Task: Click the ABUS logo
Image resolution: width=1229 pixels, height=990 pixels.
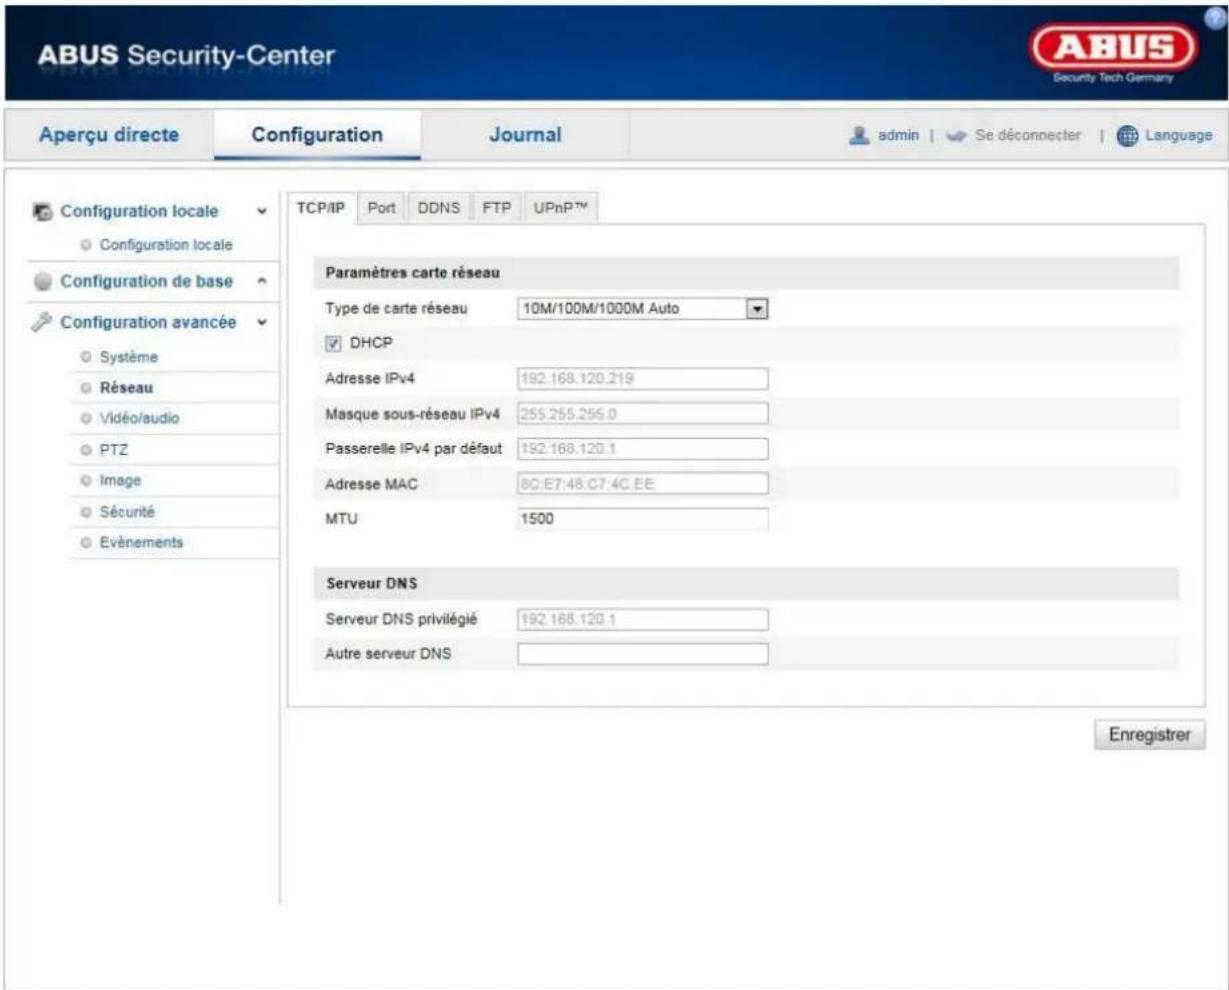Action: coord(1113,52)
